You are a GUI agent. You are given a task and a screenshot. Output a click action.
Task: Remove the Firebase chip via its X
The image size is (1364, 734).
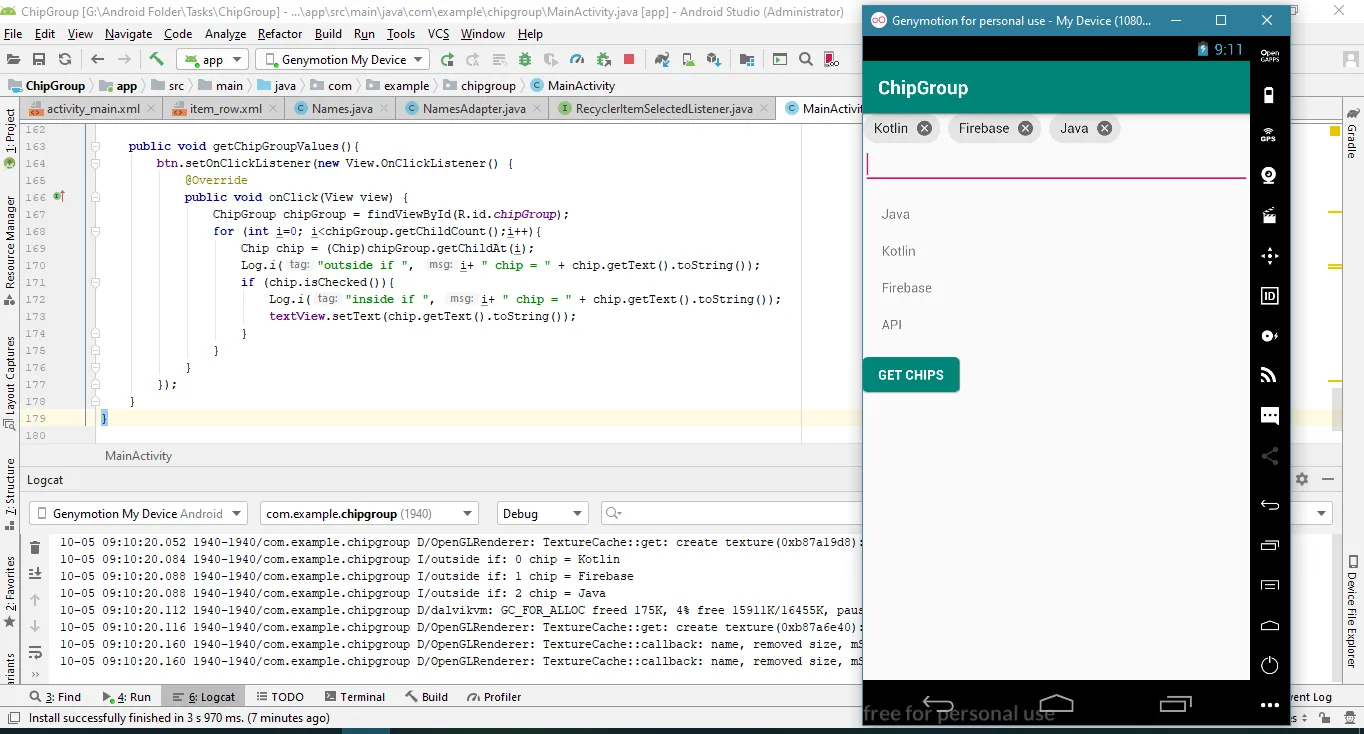[x=1025, y=128]
